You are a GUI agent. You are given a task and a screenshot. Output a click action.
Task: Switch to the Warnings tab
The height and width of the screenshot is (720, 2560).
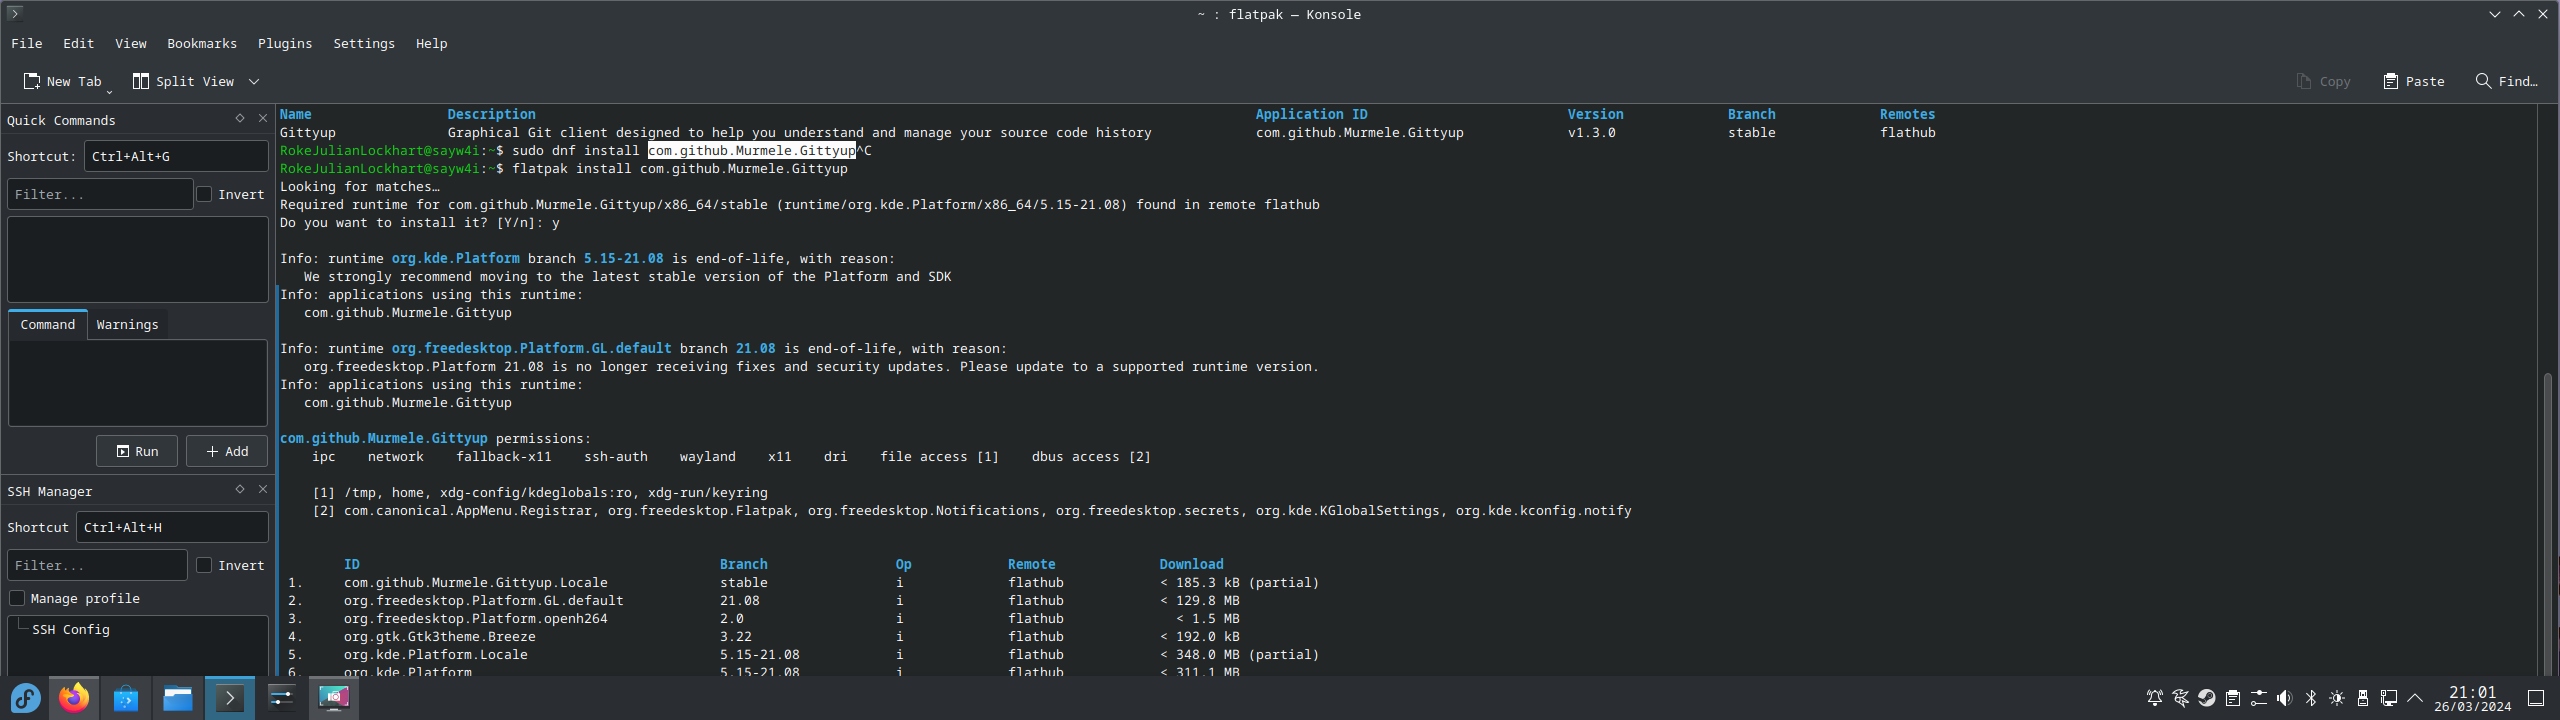pyautogui.click(x=127, y=324)
